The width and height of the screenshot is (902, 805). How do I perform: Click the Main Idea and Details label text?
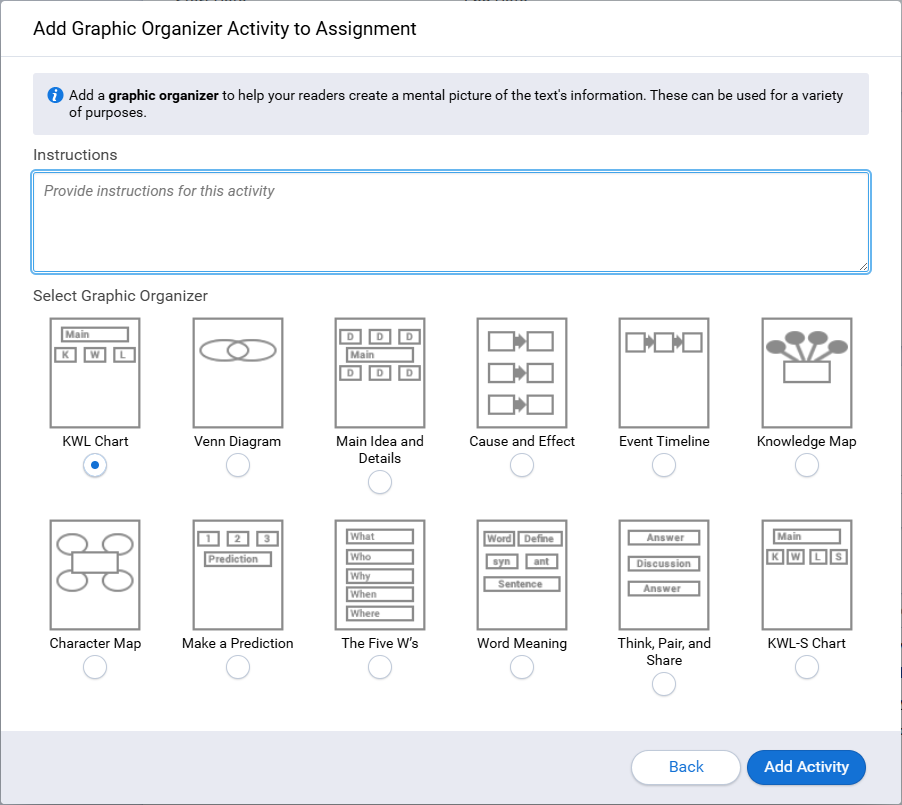[380, 449]
